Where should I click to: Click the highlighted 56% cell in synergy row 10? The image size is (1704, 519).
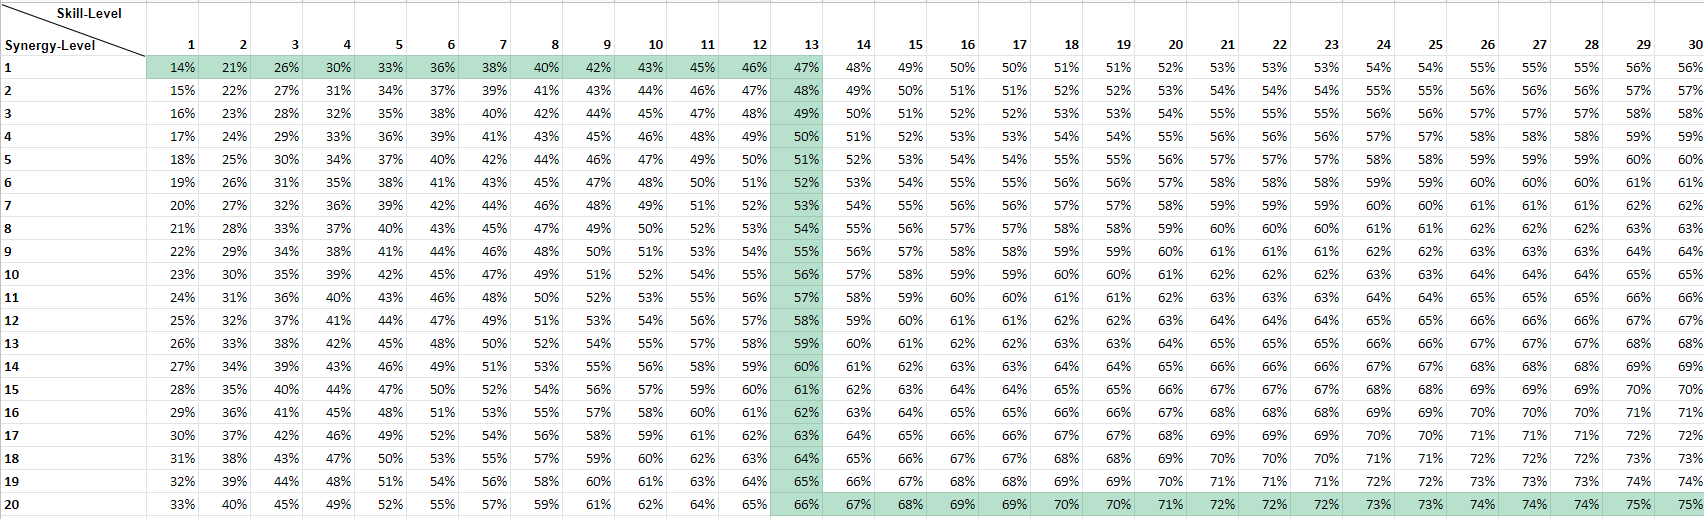point(806,275)
